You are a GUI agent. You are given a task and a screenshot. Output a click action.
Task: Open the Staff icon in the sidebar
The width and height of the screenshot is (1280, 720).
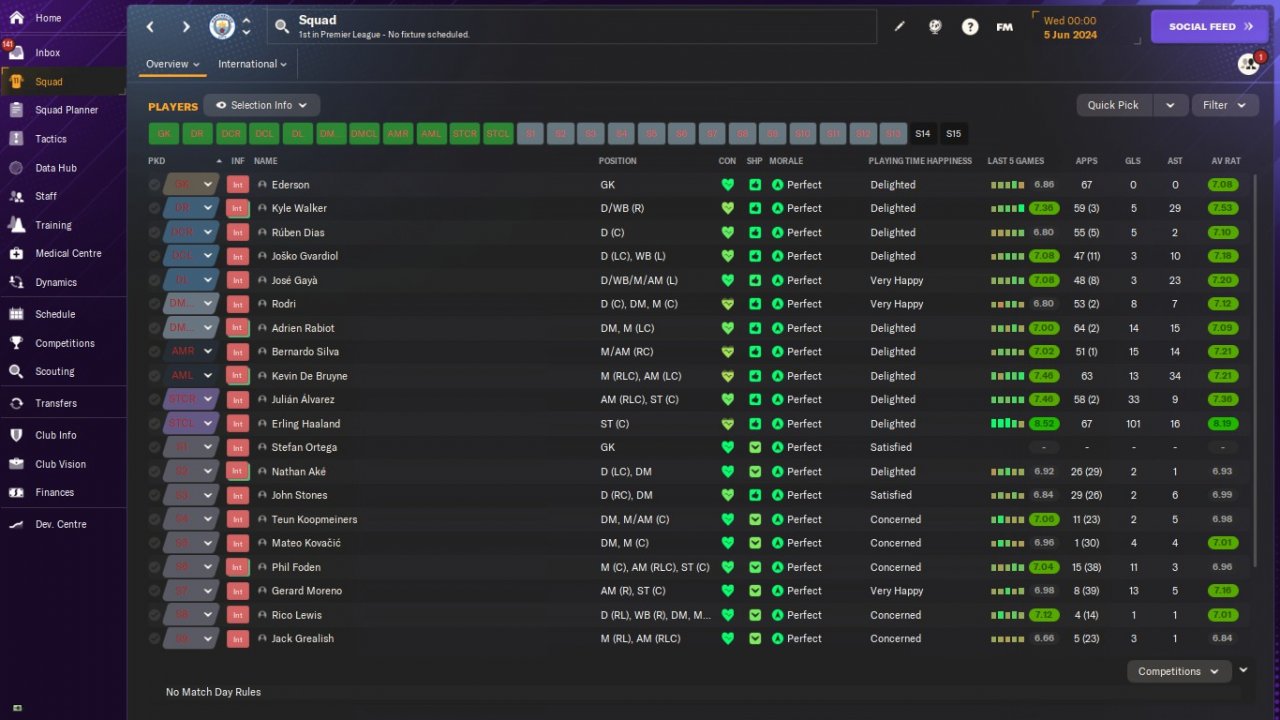[x=16, y=196]
